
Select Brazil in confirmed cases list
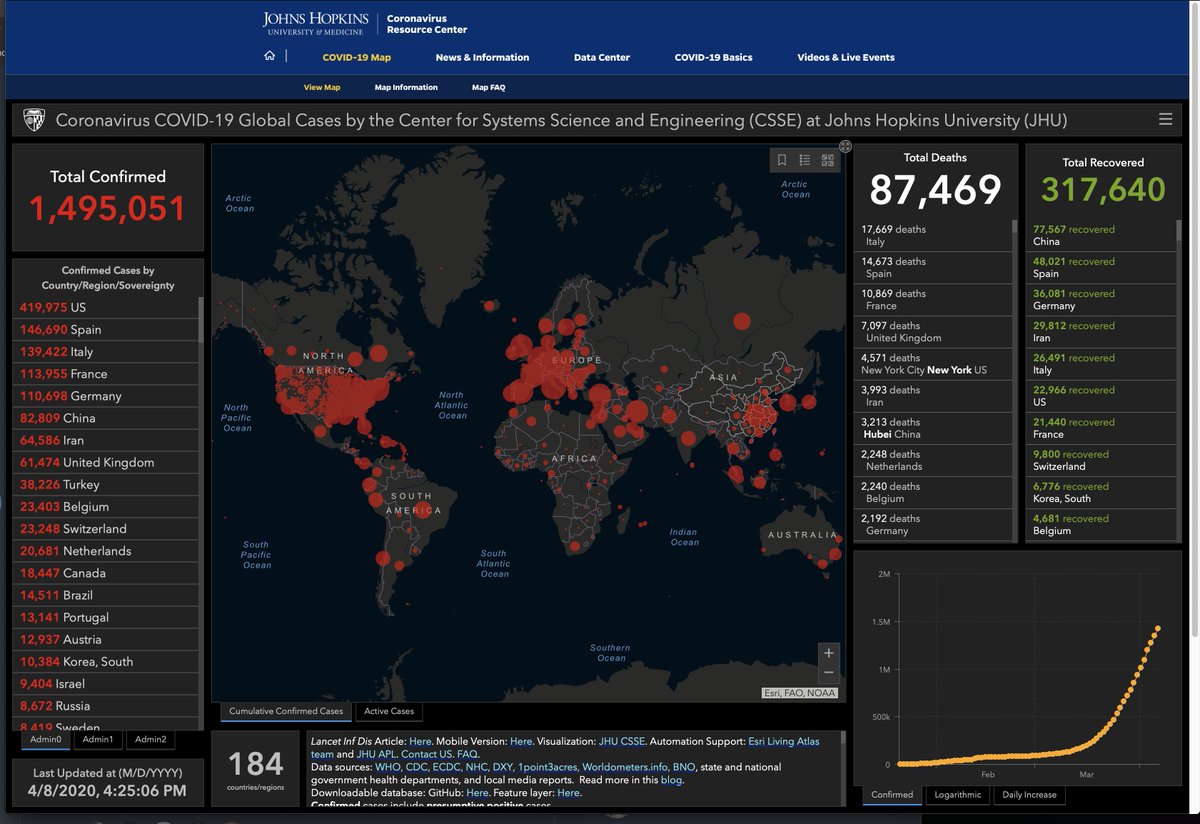106,595
